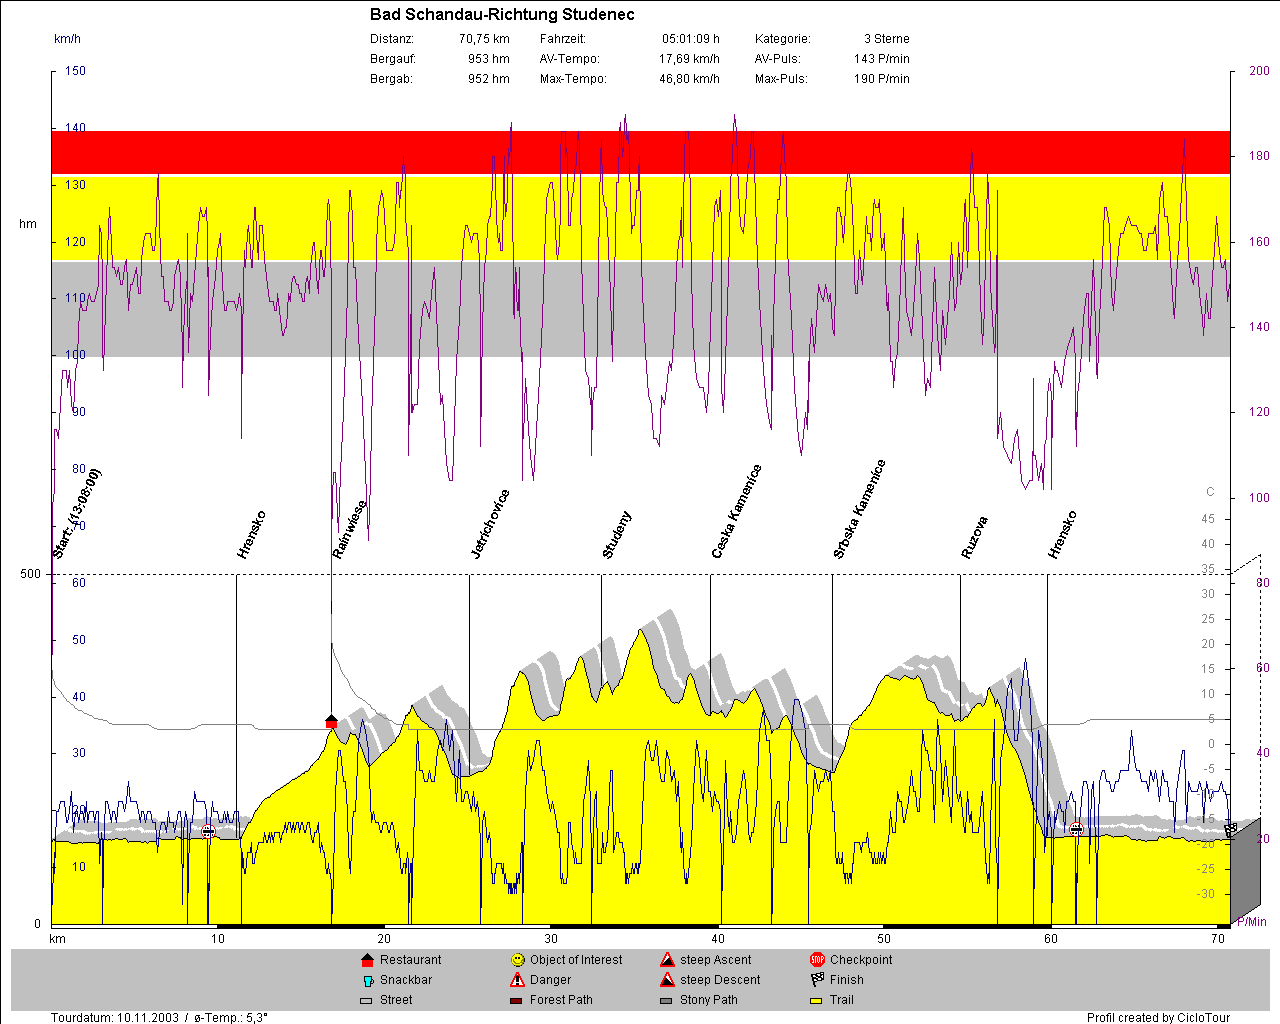Click the round red-rimmed marker near km 10
Viewport: 1280px width, 1024px height.
coord(208,831)
